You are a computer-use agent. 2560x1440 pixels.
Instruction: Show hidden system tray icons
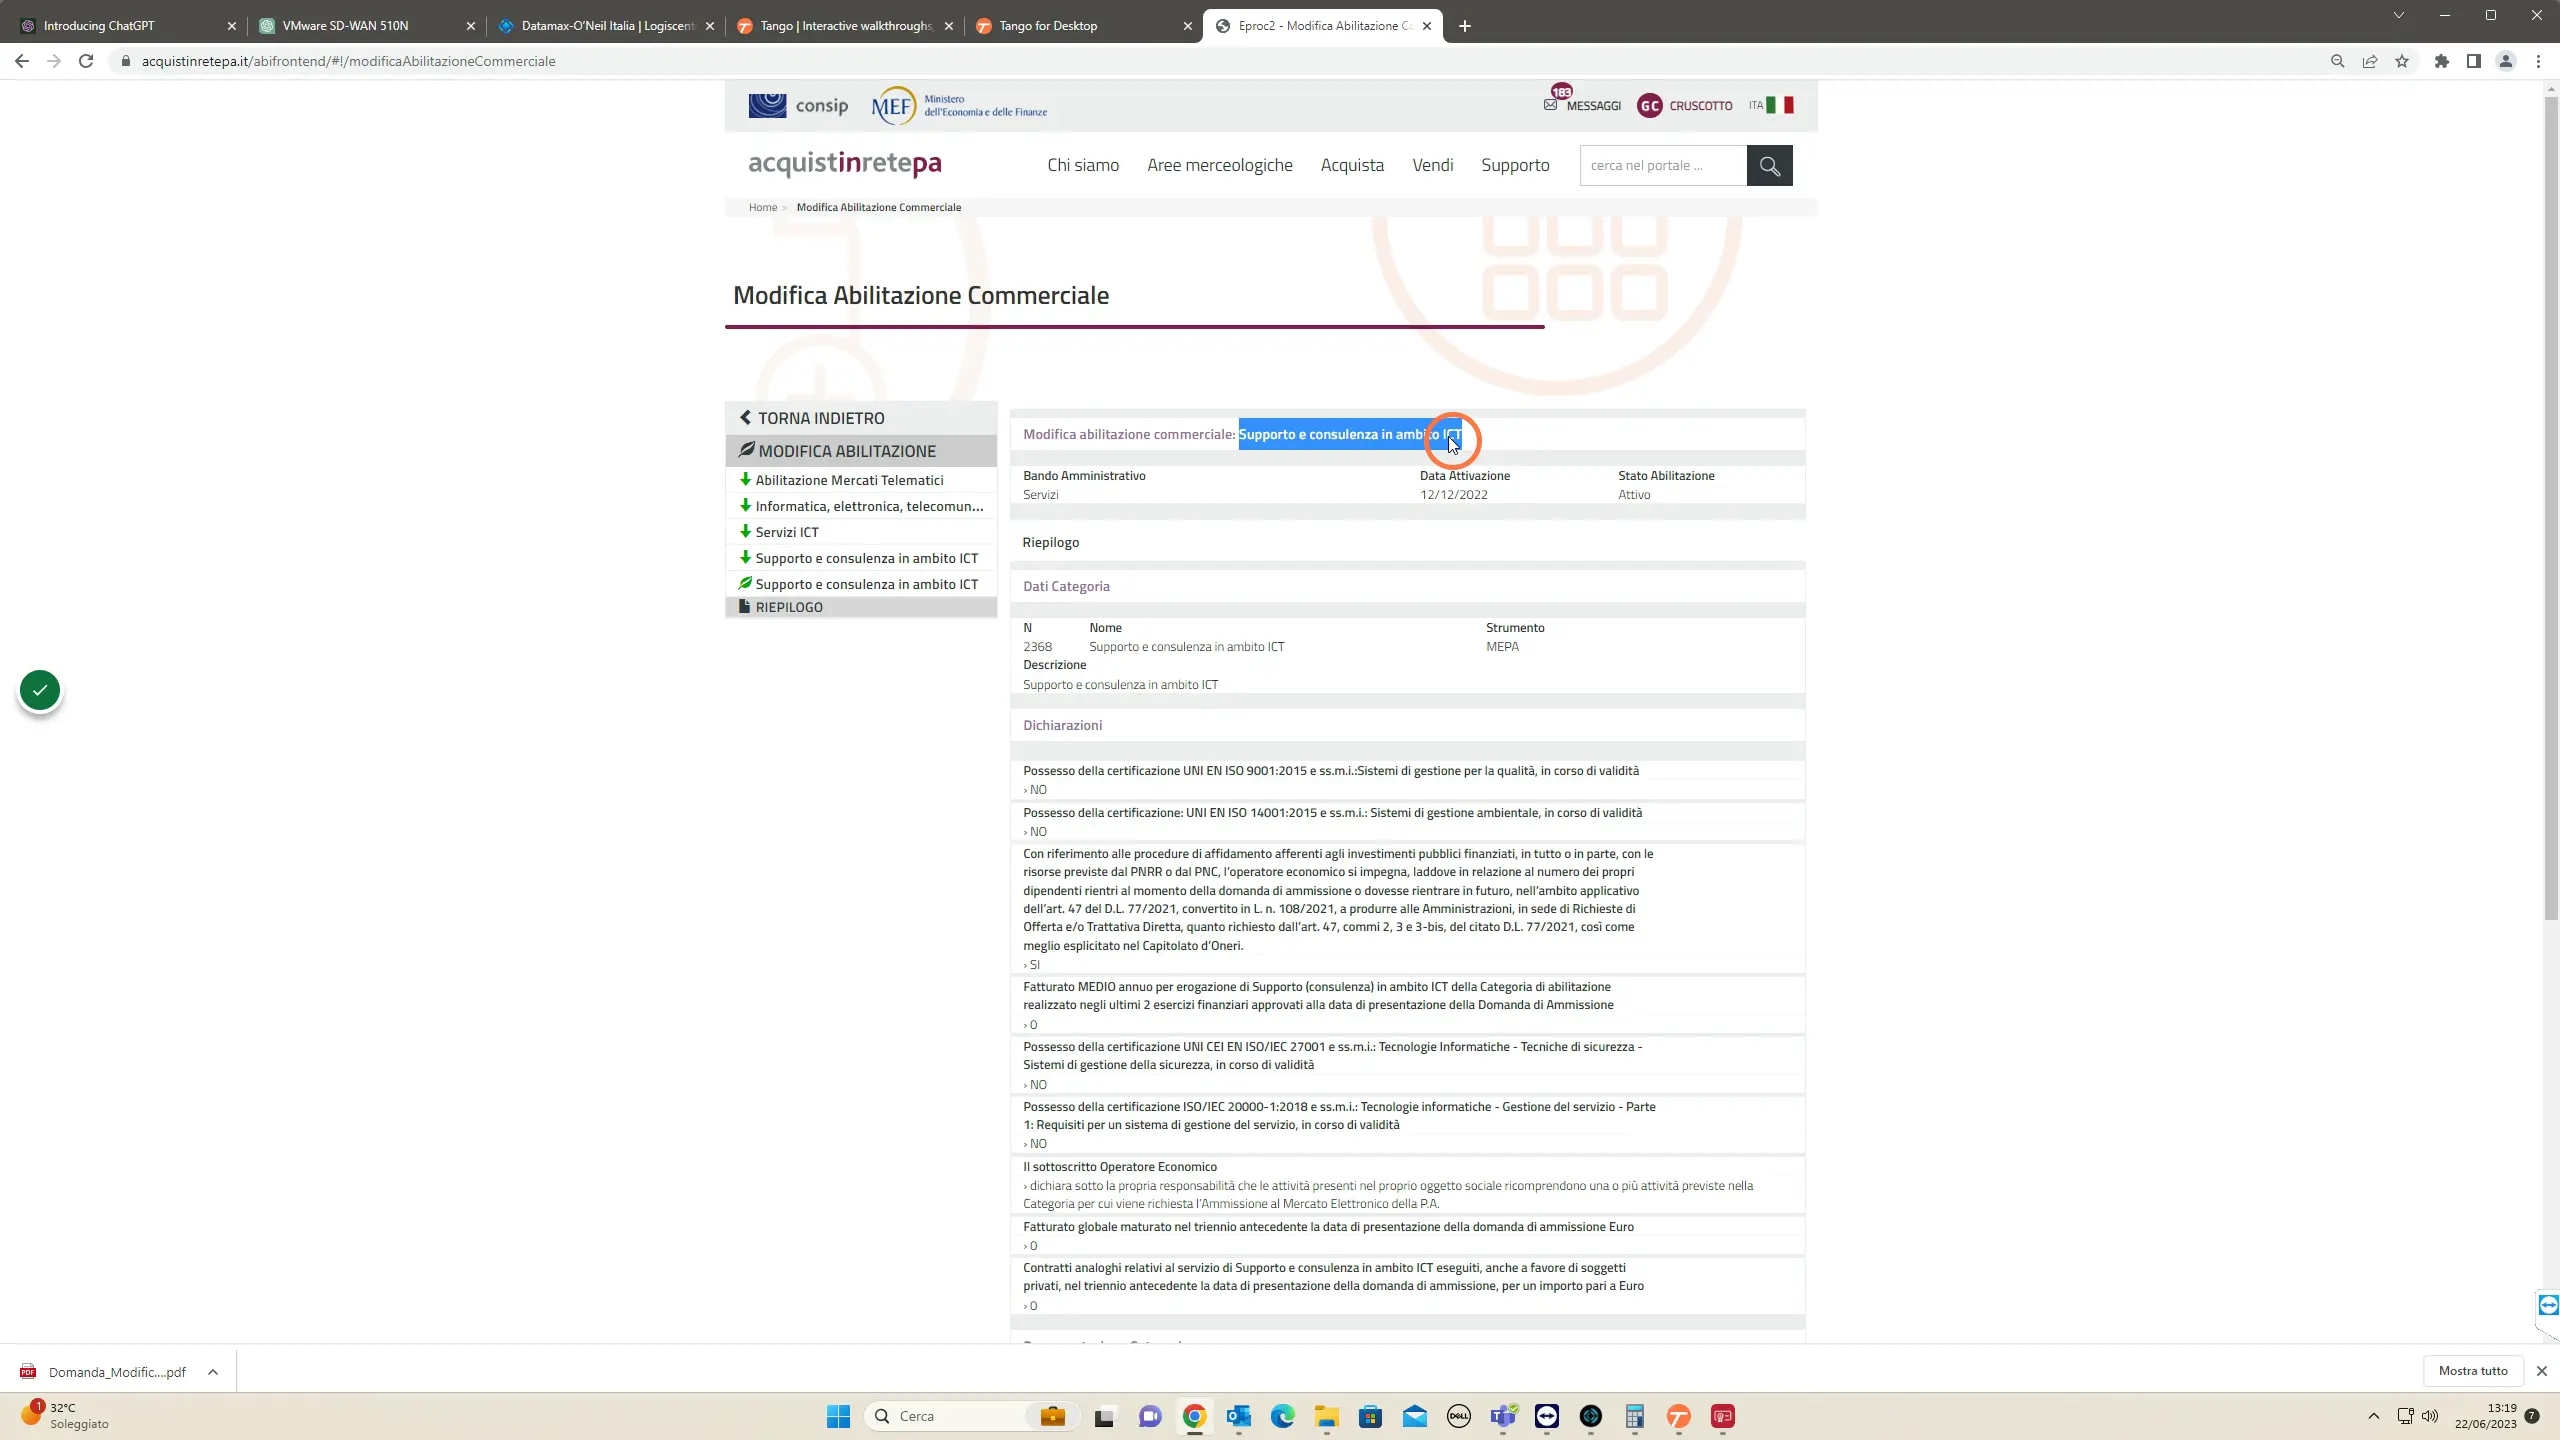point(2374,1416)
